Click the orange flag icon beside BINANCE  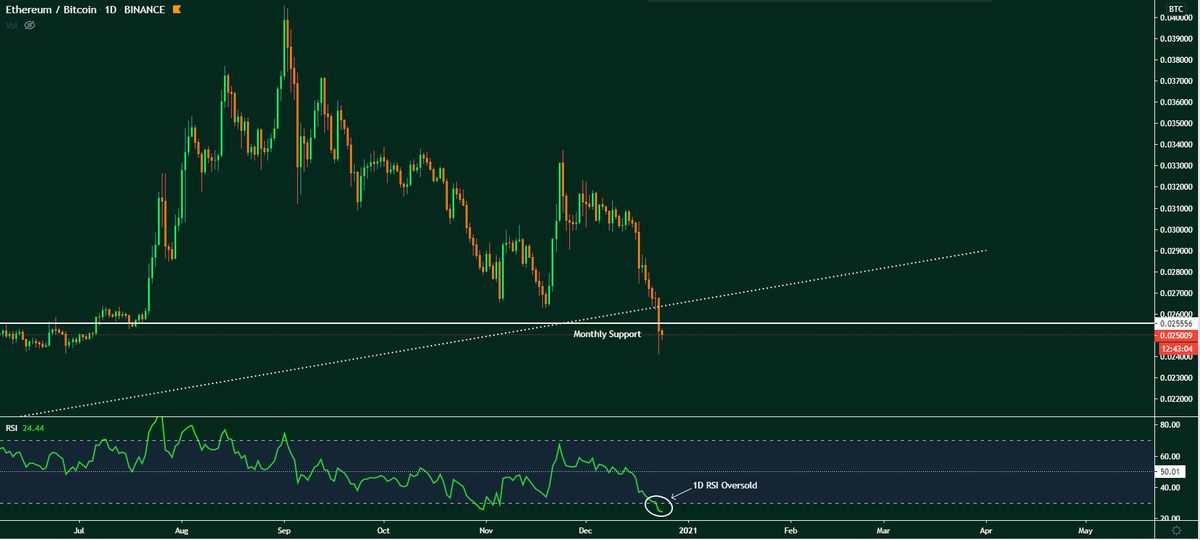point(176,9)
